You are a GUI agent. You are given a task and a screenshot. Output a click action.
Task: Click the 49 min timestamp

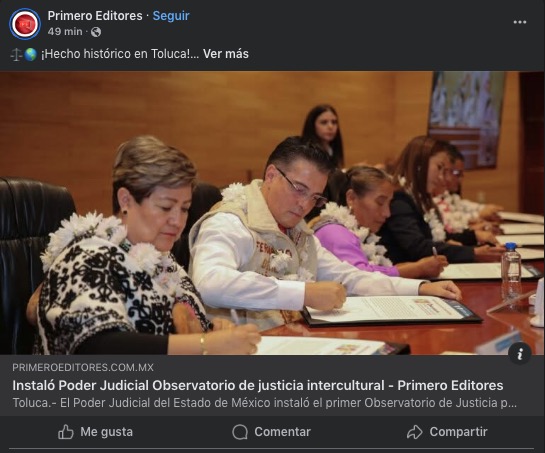pos(65,32)
